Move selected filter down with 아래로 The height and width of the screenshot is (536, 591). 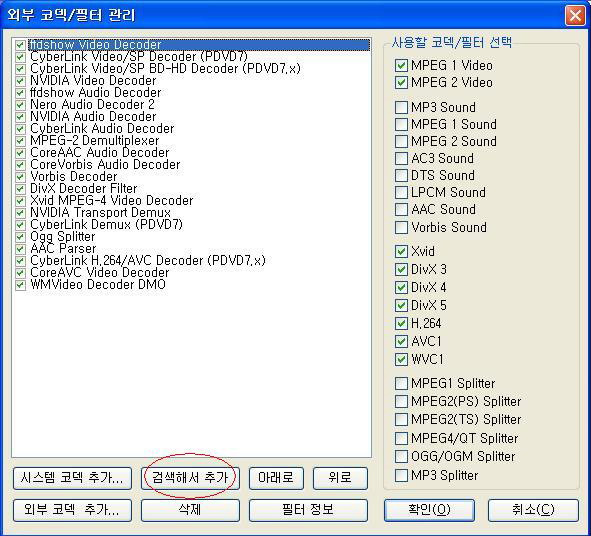276,478
